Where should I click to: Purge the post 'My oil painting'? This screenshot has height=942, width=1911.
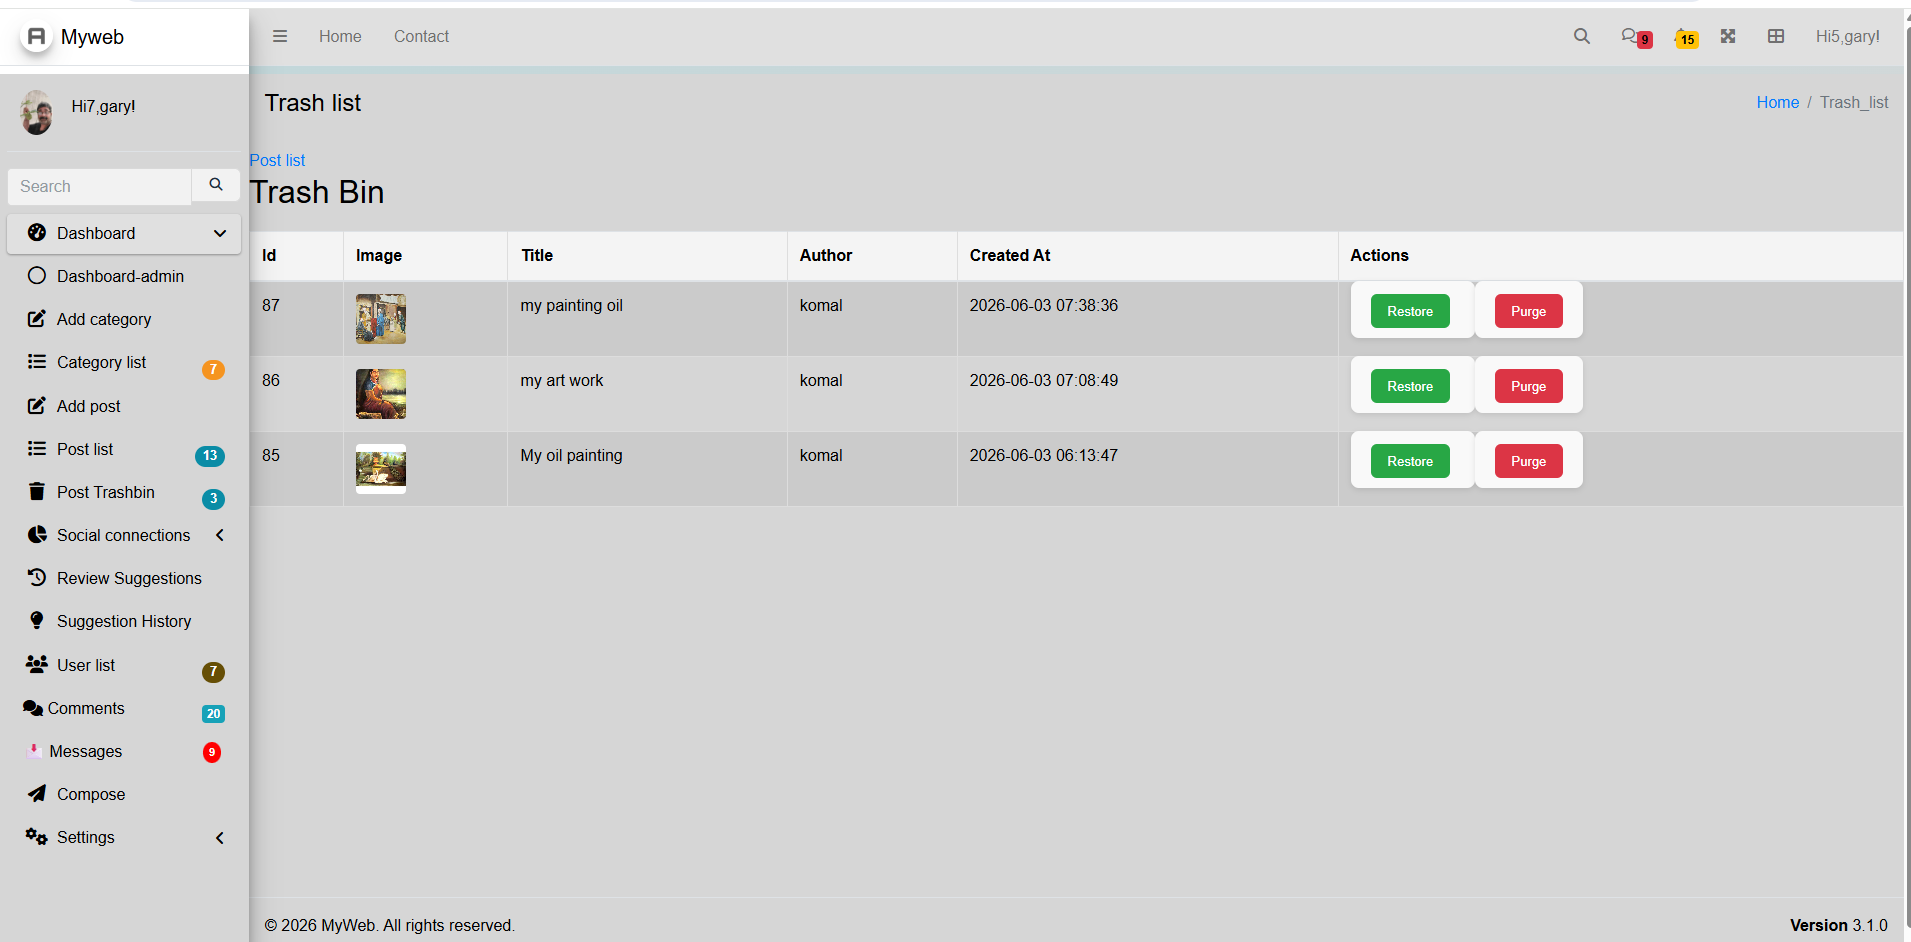1528,461
